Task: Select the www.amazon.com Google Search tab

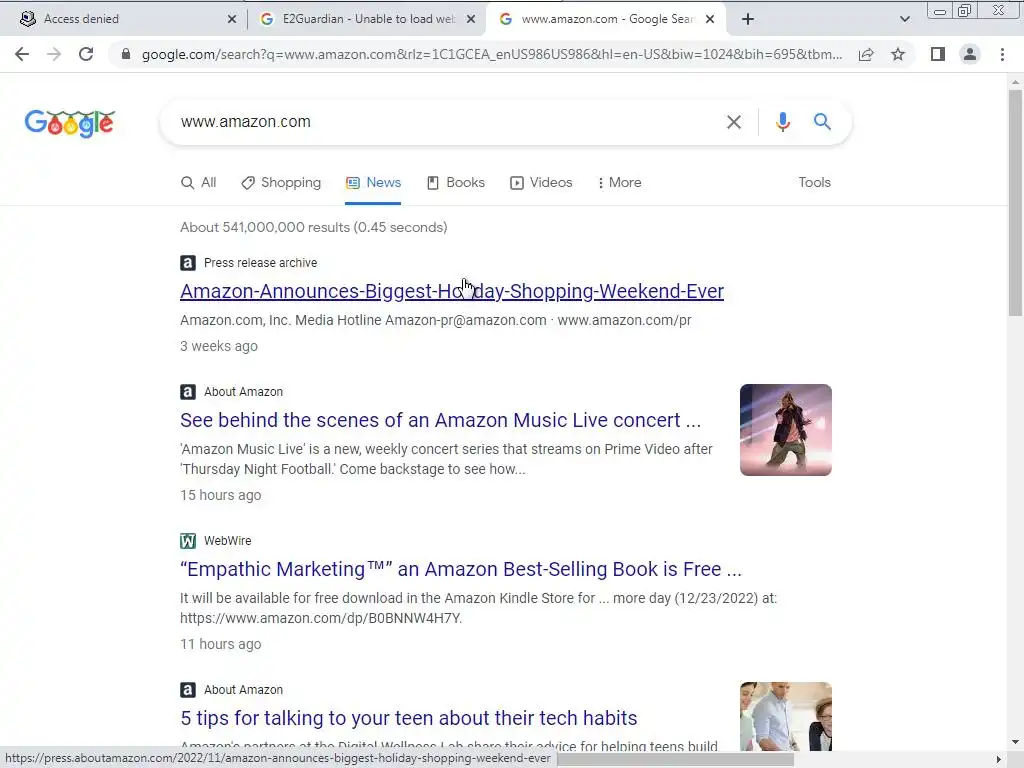Action: pos(607,19)
